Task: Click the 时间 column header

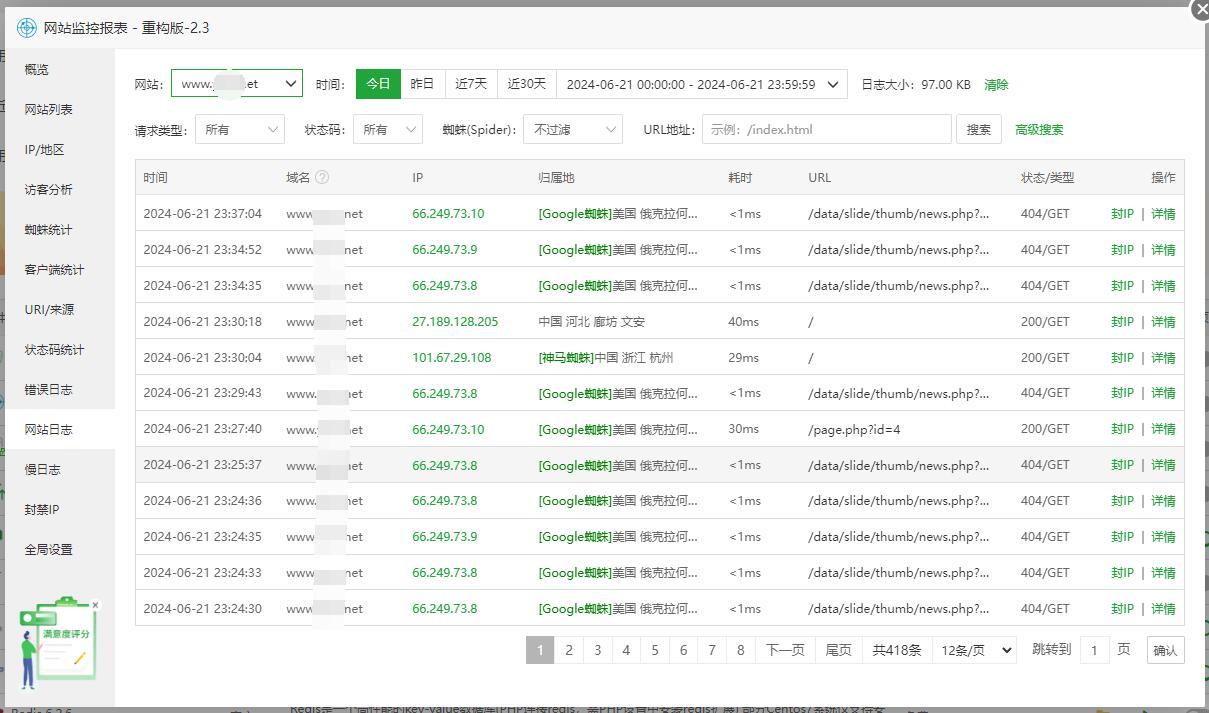Action: pos(155,177)
